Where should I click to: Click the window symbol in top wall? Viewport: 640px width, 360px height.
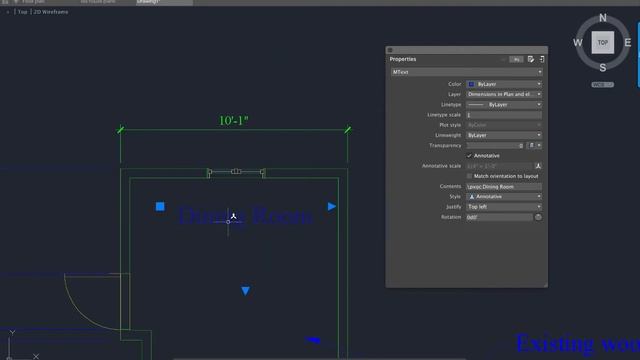pyautogui.click(x=236, y=172)
